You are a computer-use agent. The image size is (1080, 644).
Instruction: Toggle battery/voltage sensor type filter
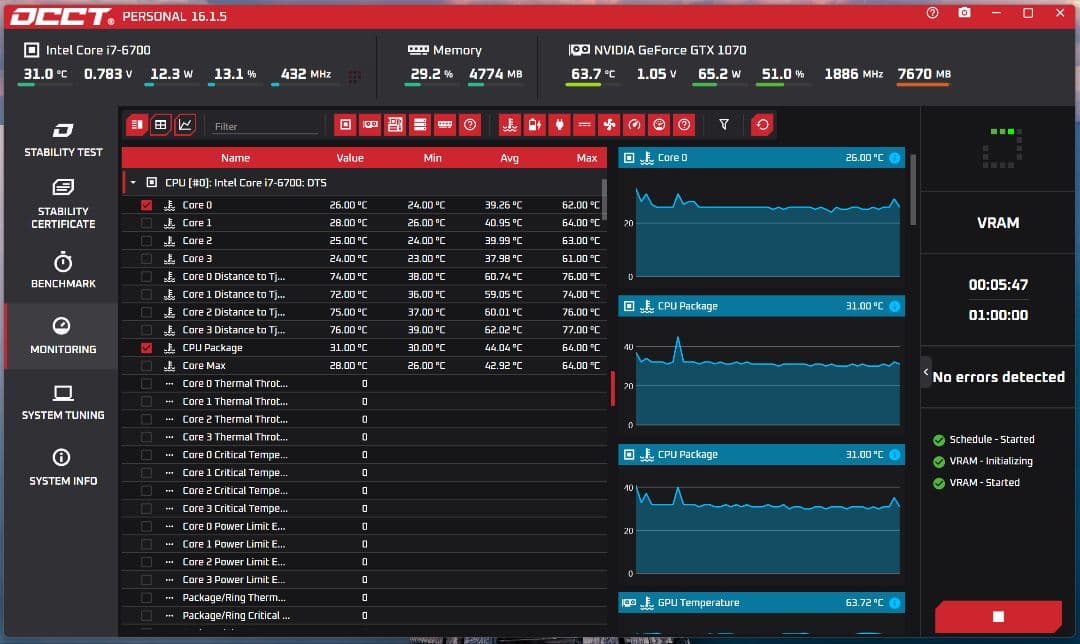tap(534, 125)
